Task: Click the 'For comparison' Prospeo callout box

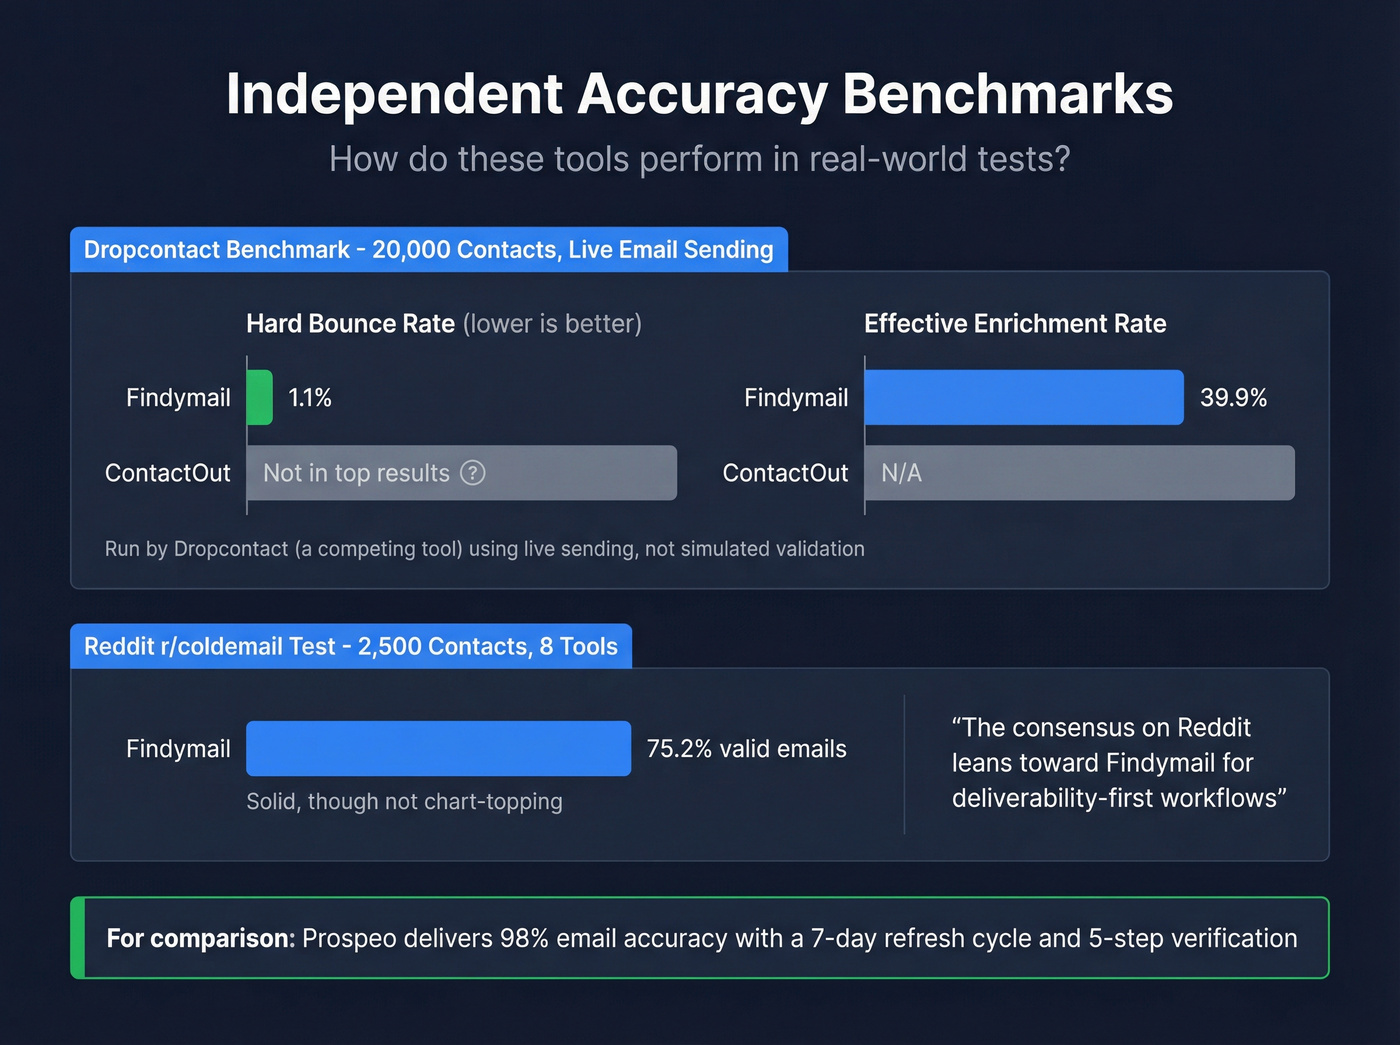Action: tap(700, 938)
